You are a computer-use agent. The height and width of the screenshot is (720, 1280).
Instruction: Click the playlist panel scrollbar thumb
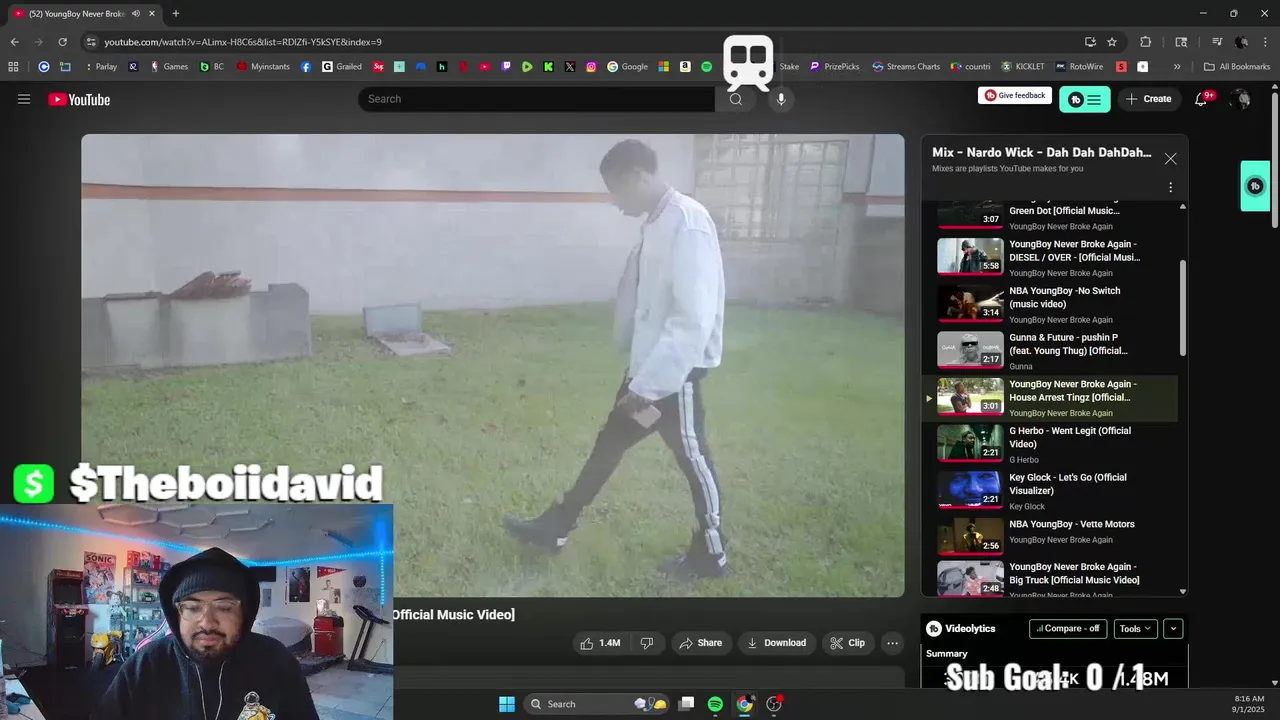(1183, 308)
